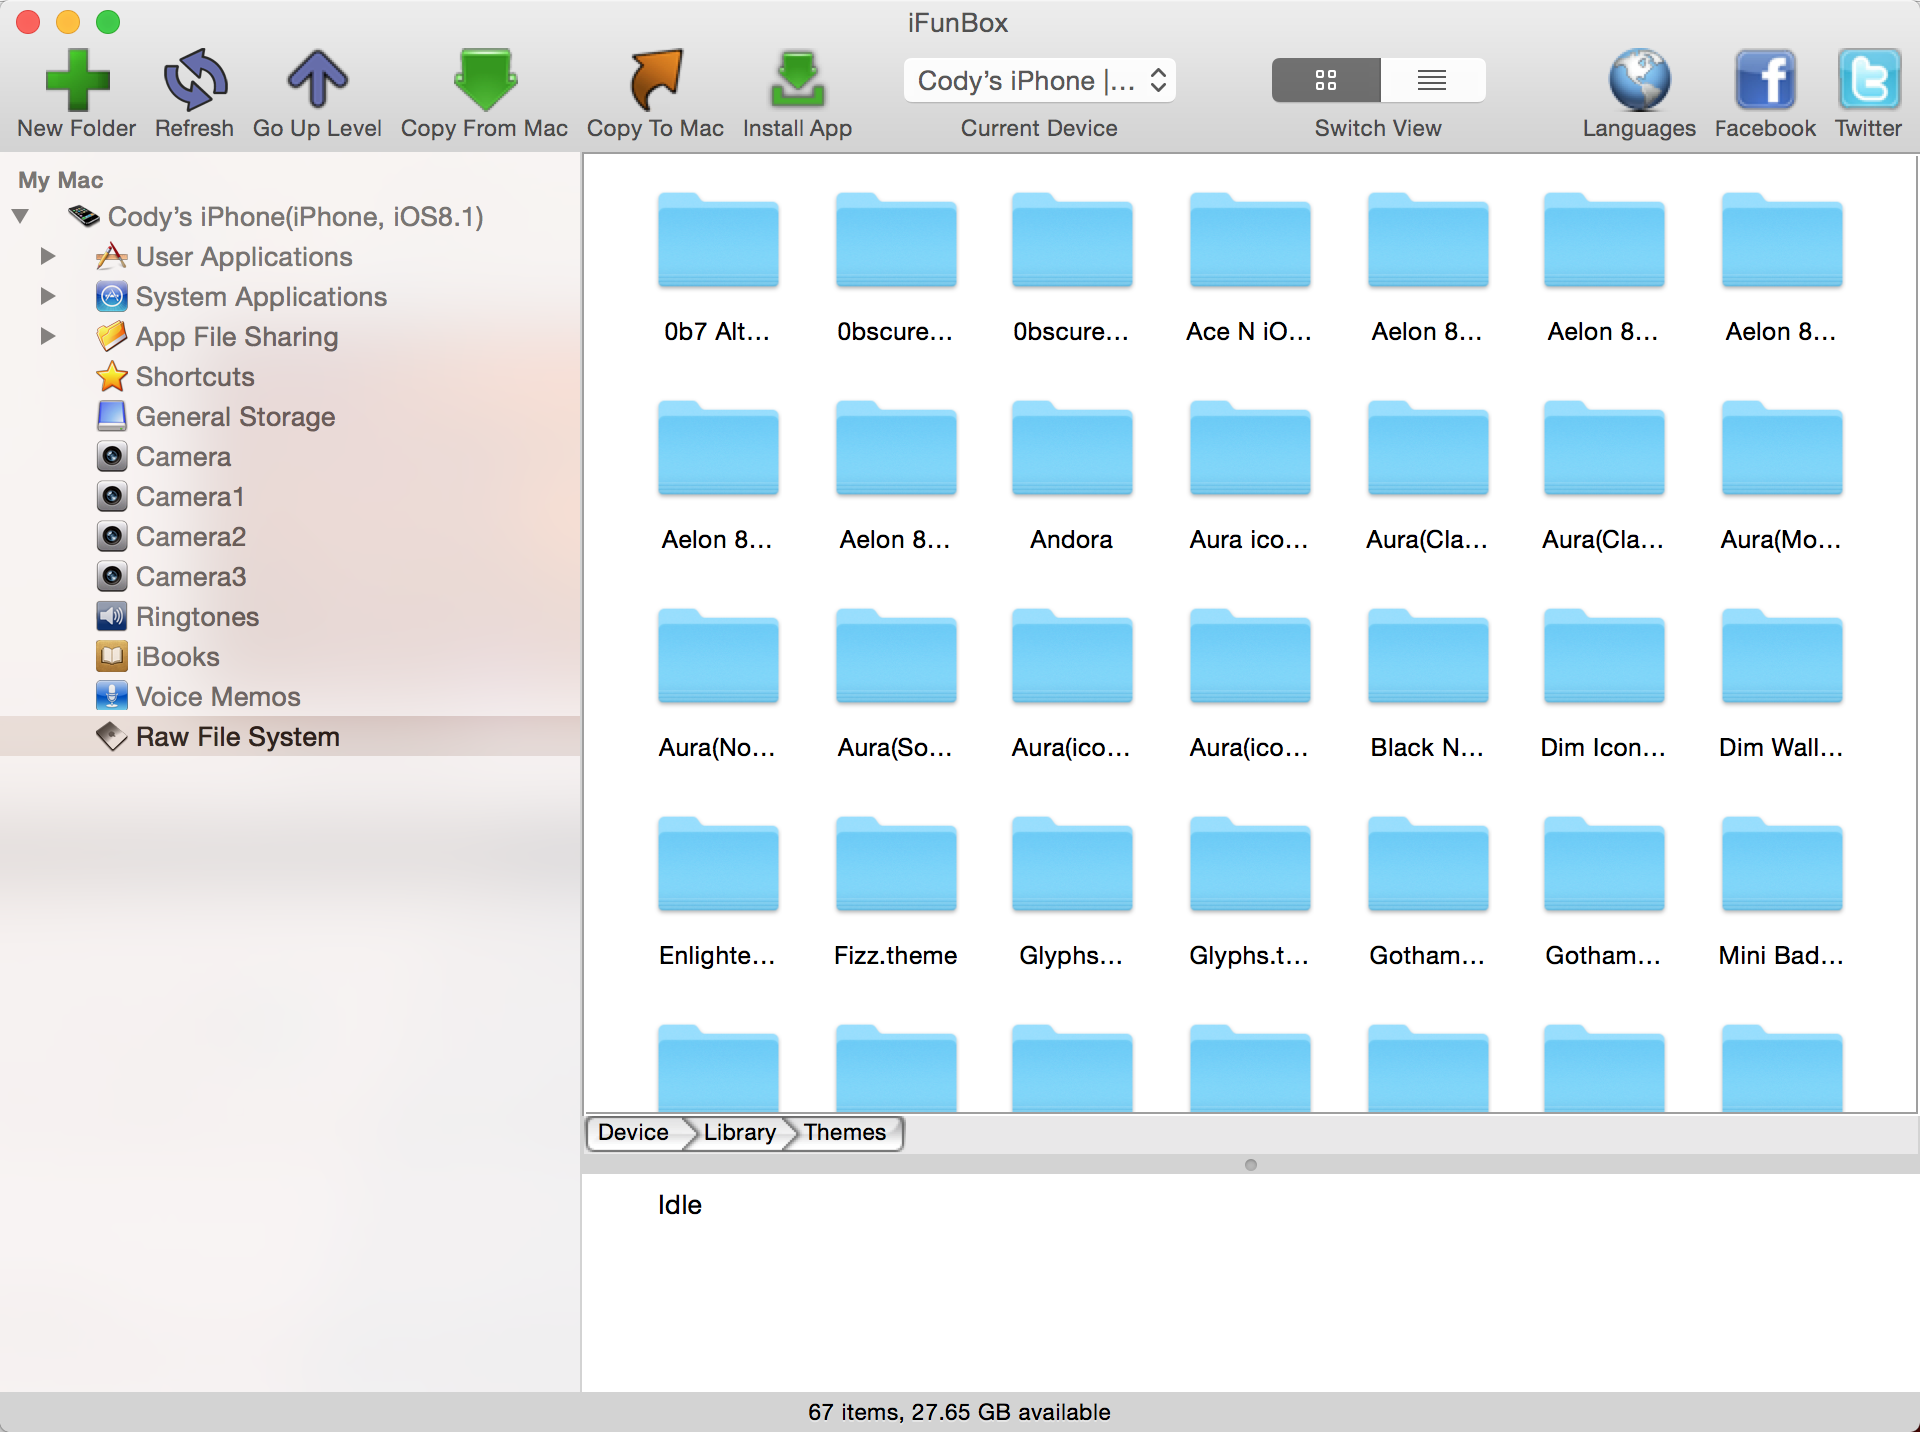The width and height of the screenshot is (1920, 1432).
Task: Switch to list view
Action: [x=1432, y=80]
